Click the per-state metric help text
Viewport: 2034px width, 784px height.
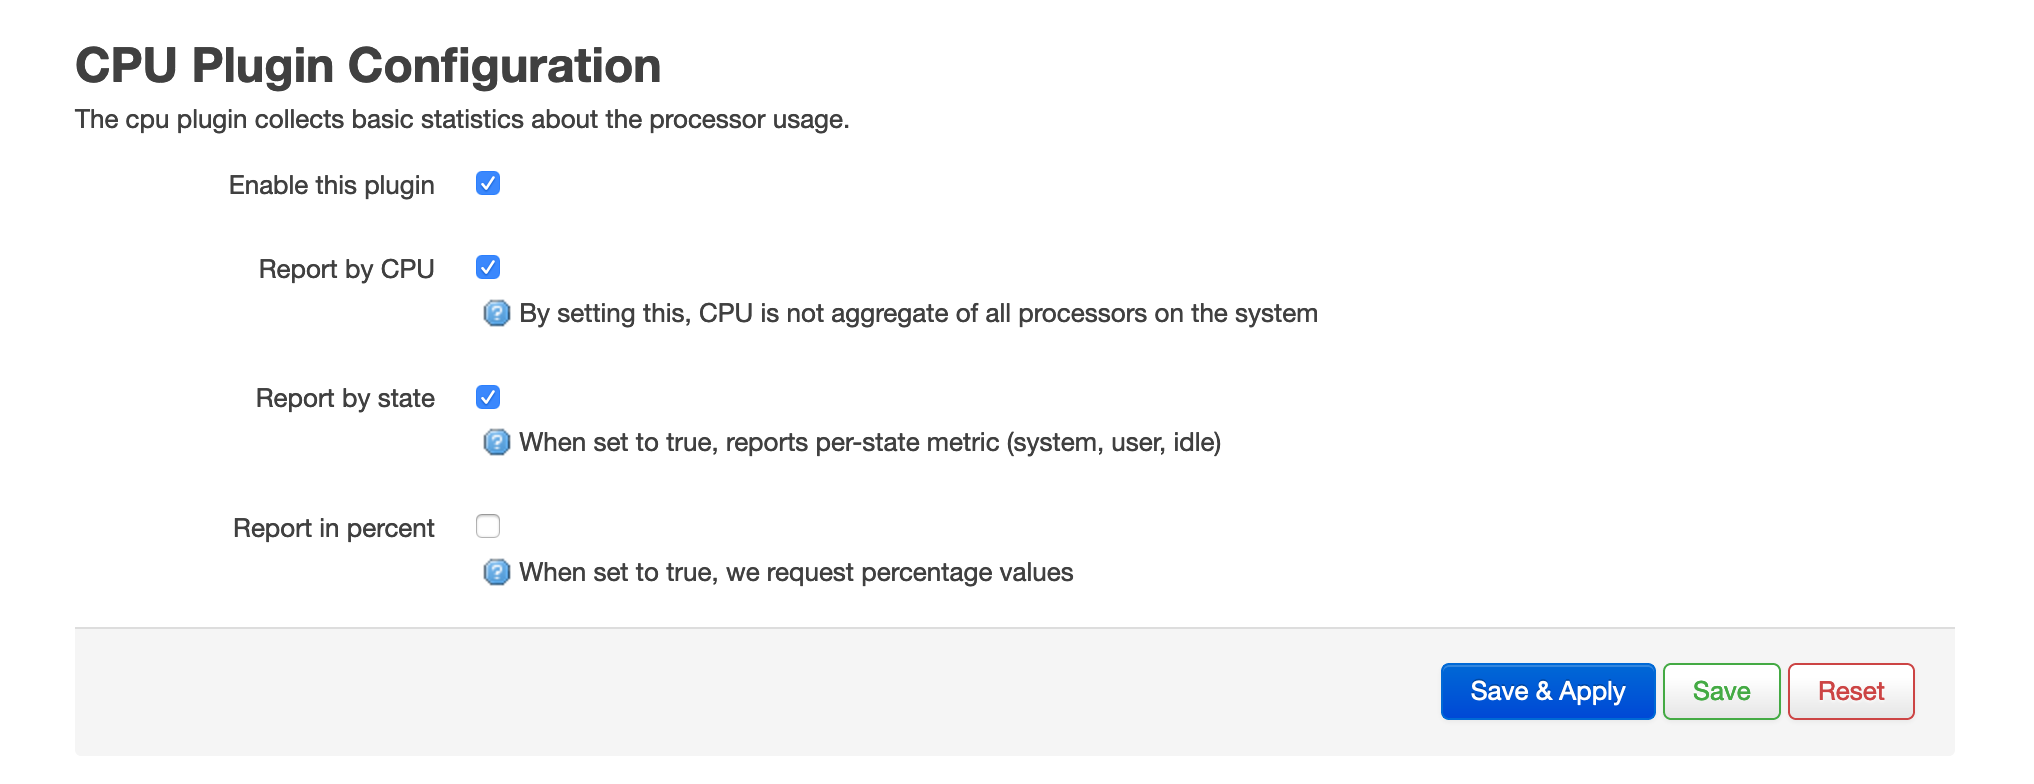click(x=870, y=442)
